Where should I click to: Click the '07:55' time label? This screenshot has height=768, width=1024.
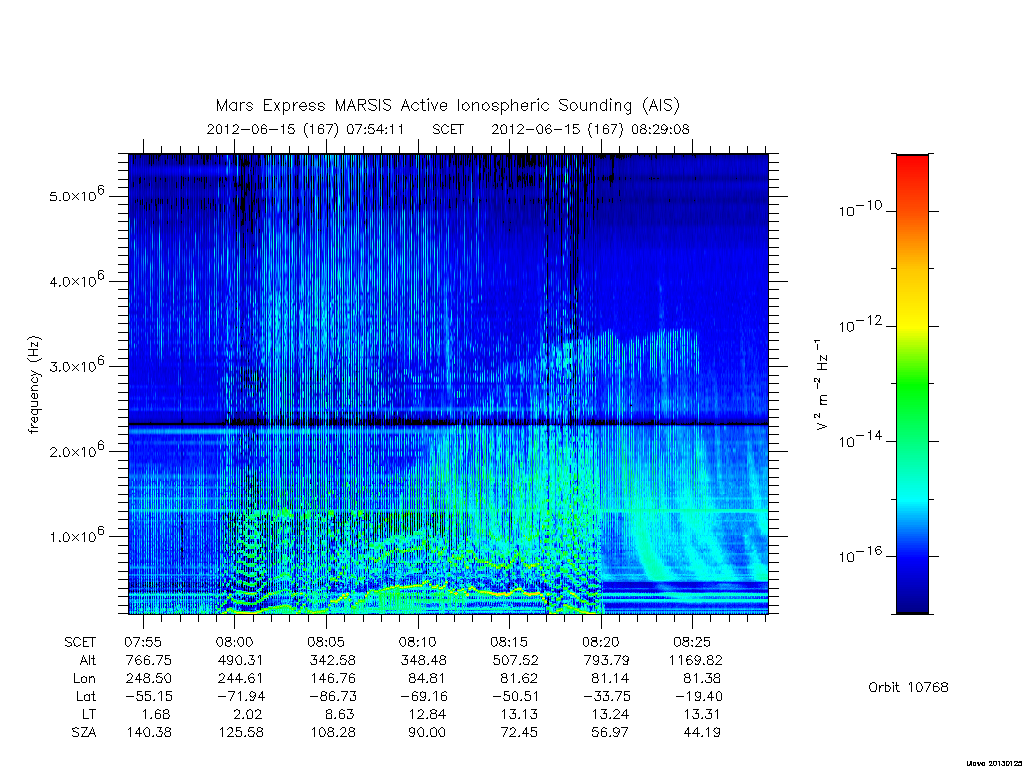(143, 643)
